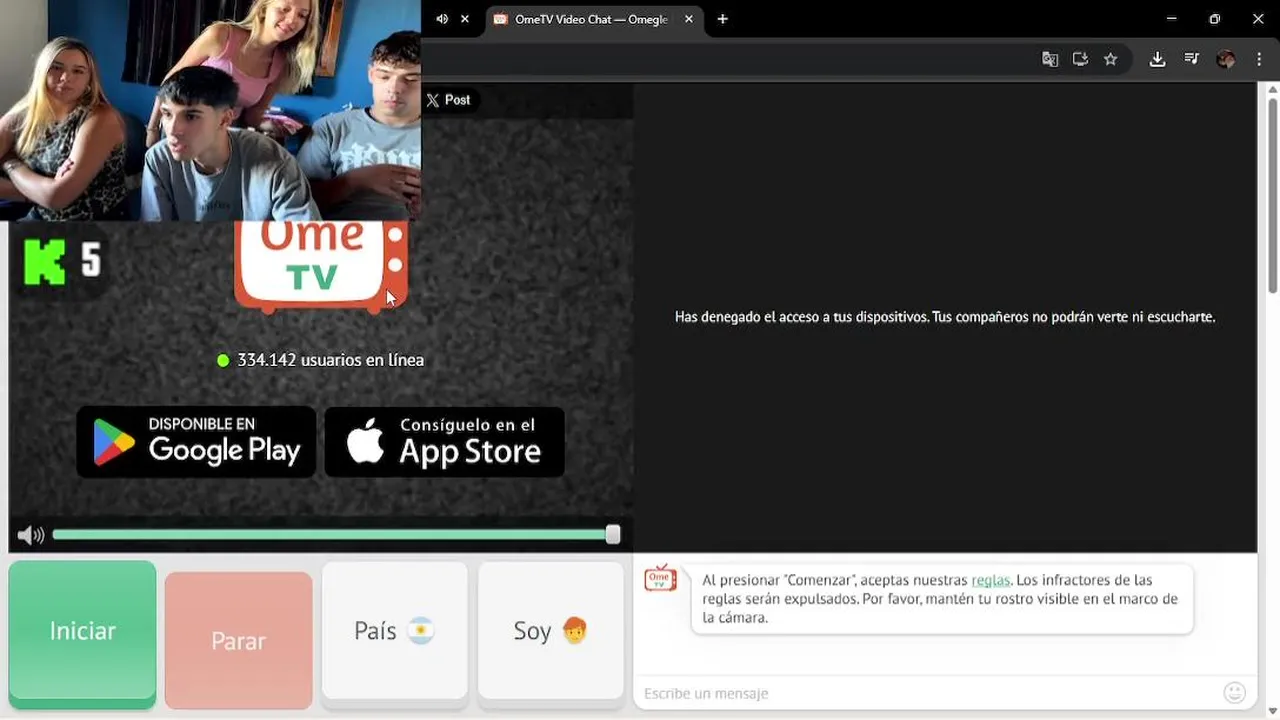The width and height of the screenshot is (1280, 720).
Task: Click the X Post share button
Action: point(448,100)
